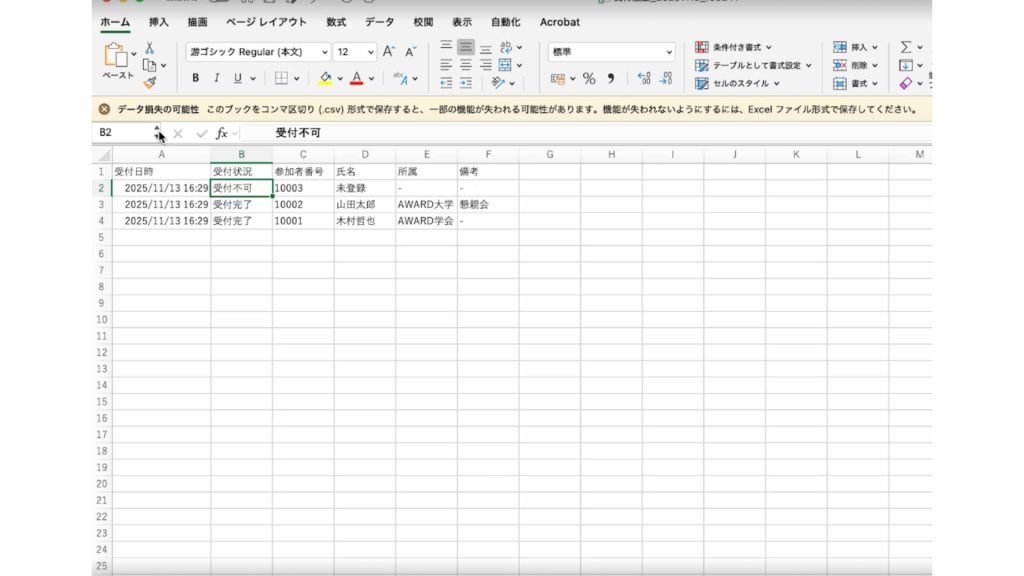
Task: Toggle italic formatting
Action: (x=216, y=79)
